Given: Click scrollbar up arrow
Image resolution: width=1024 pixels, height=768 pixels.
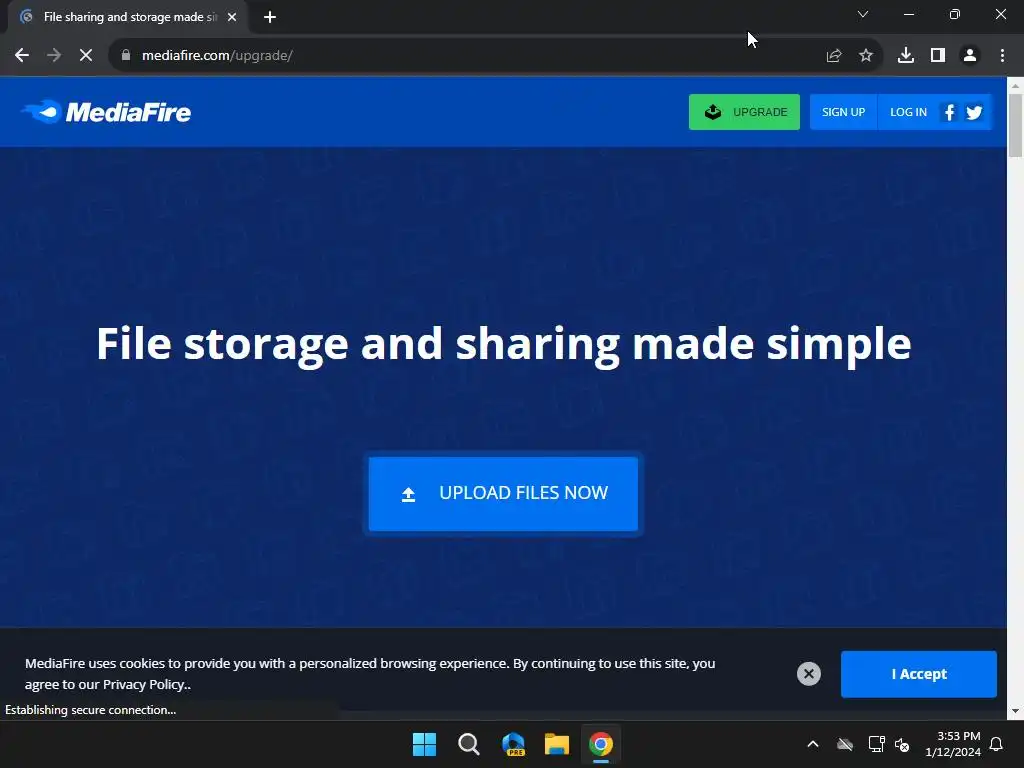Looking at the screenshot, I should point(1015,86).
